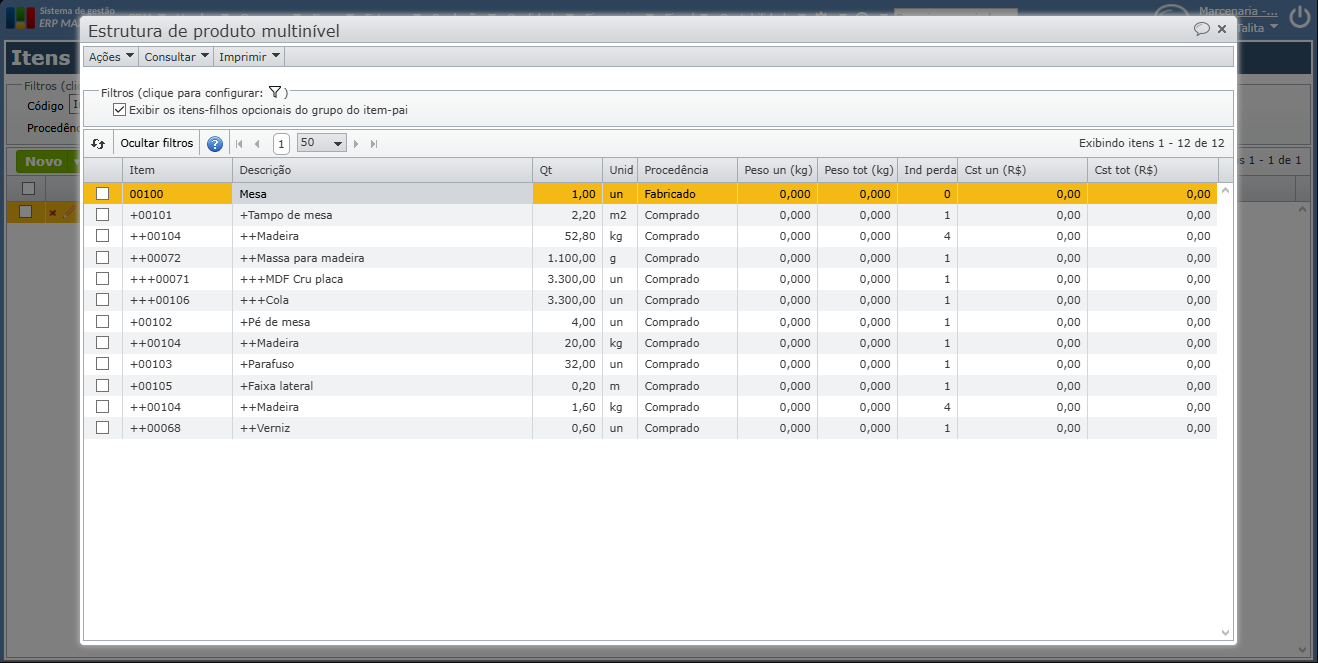Click the Fabricado procedência cell
The width and height of the screenshot is (1318, 663).
pyautogui.click(x=687, y=194)
